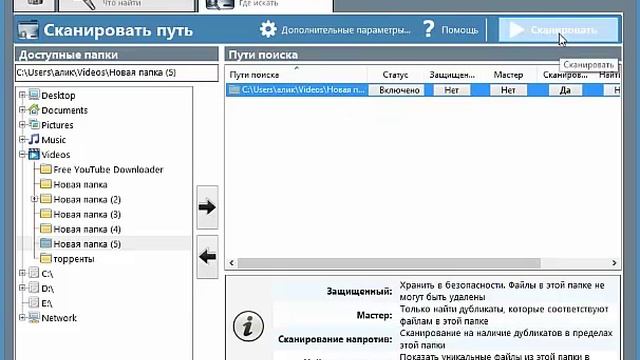Click the D:\ drive icon

[34, 288]
